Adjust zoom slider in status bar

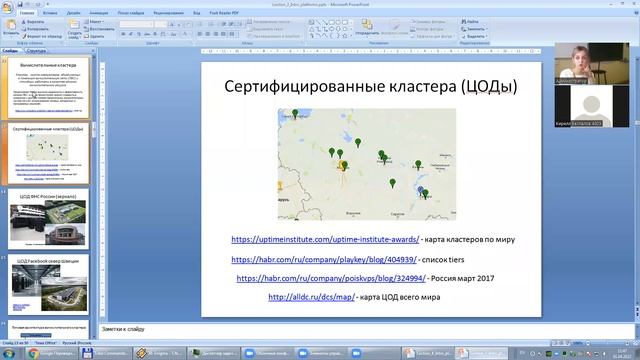608,343
